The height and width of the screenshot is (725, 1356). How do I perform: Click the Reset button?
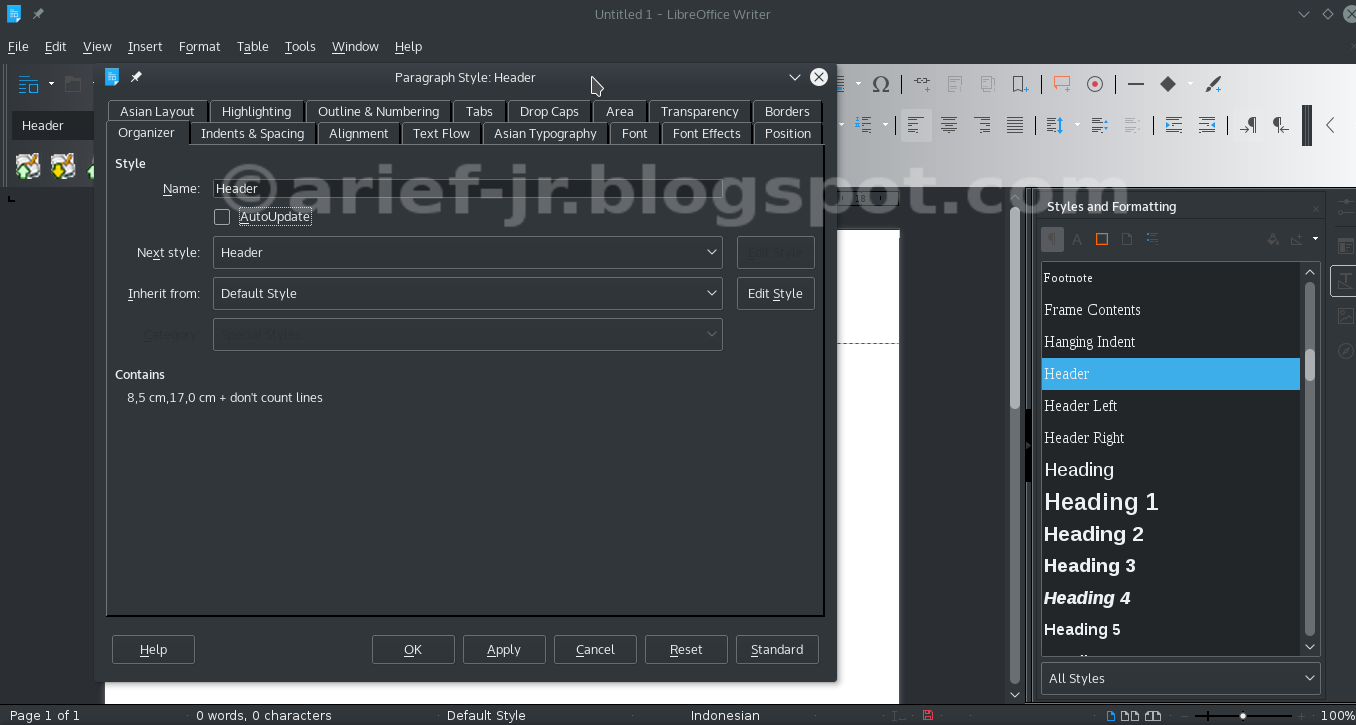(686, 649)
